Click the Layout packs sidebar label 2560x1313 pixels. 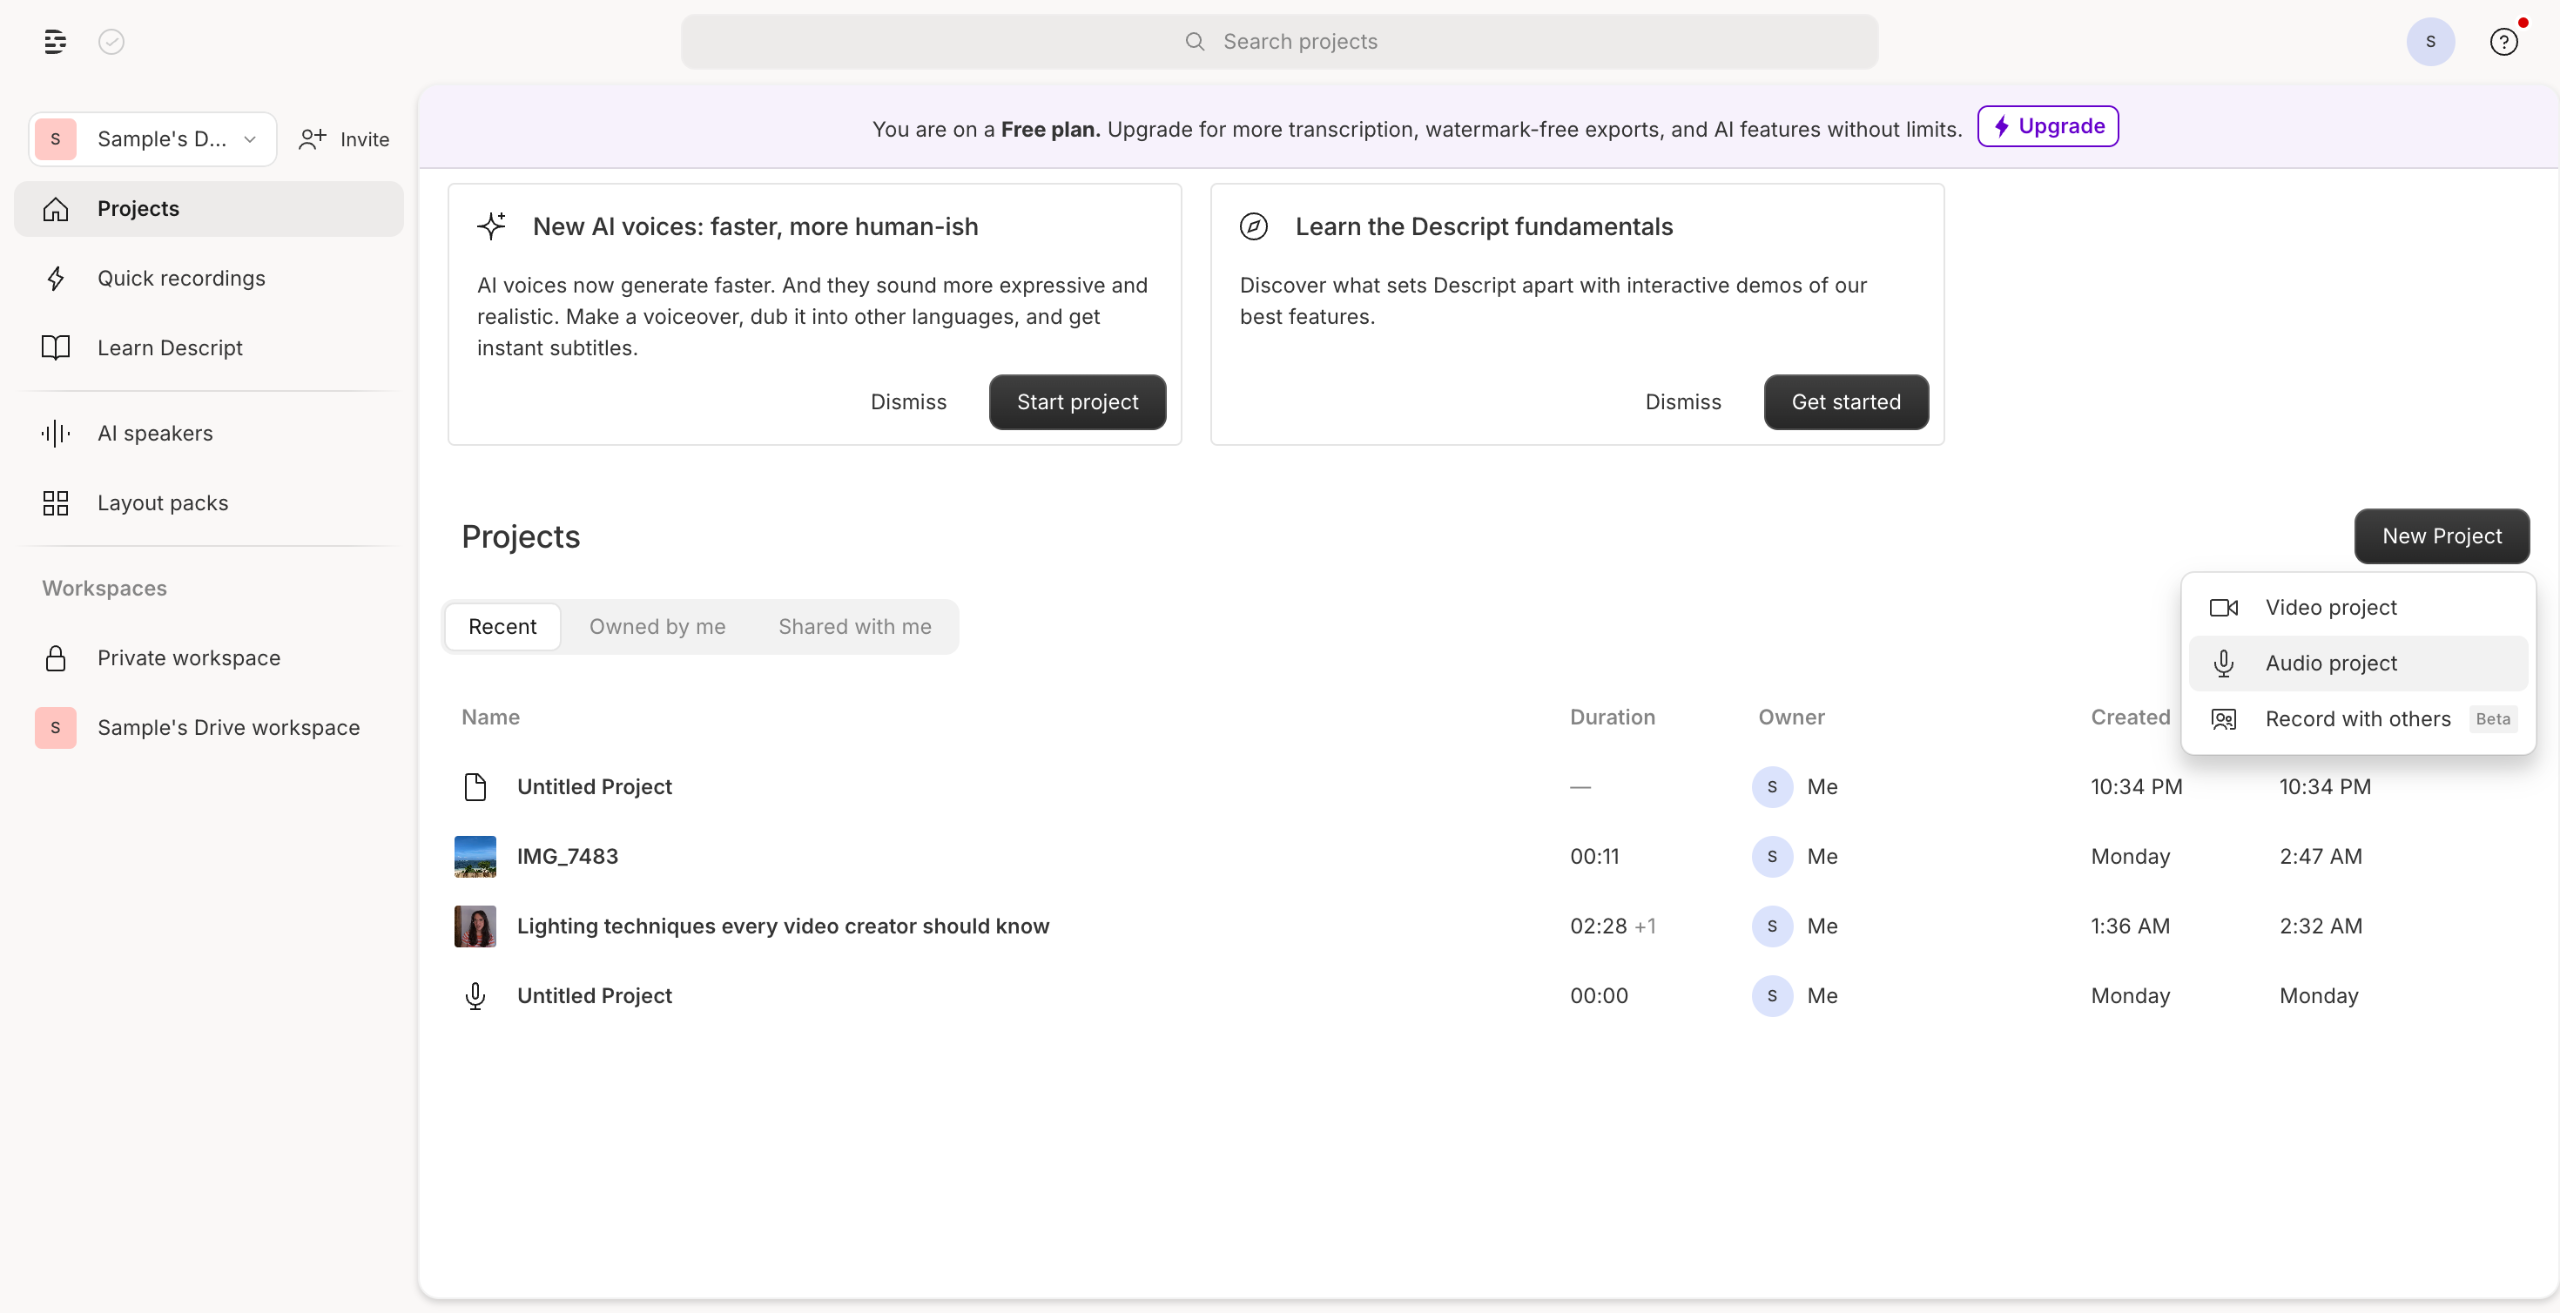(163, 503)
